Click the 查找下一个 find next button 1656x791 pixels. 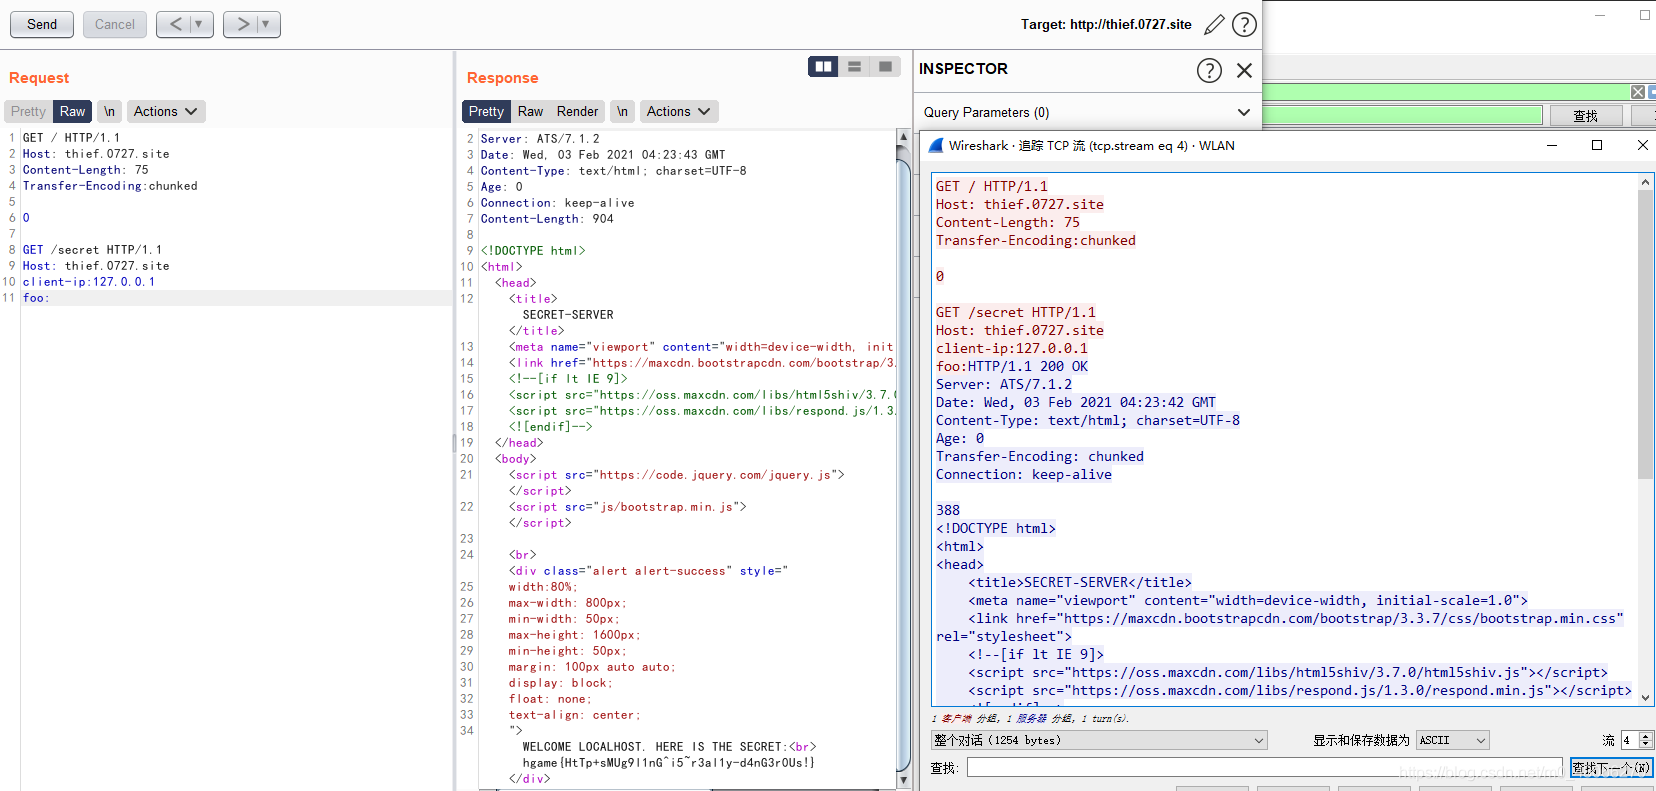pyautogui.click(x=1611, y=768)
